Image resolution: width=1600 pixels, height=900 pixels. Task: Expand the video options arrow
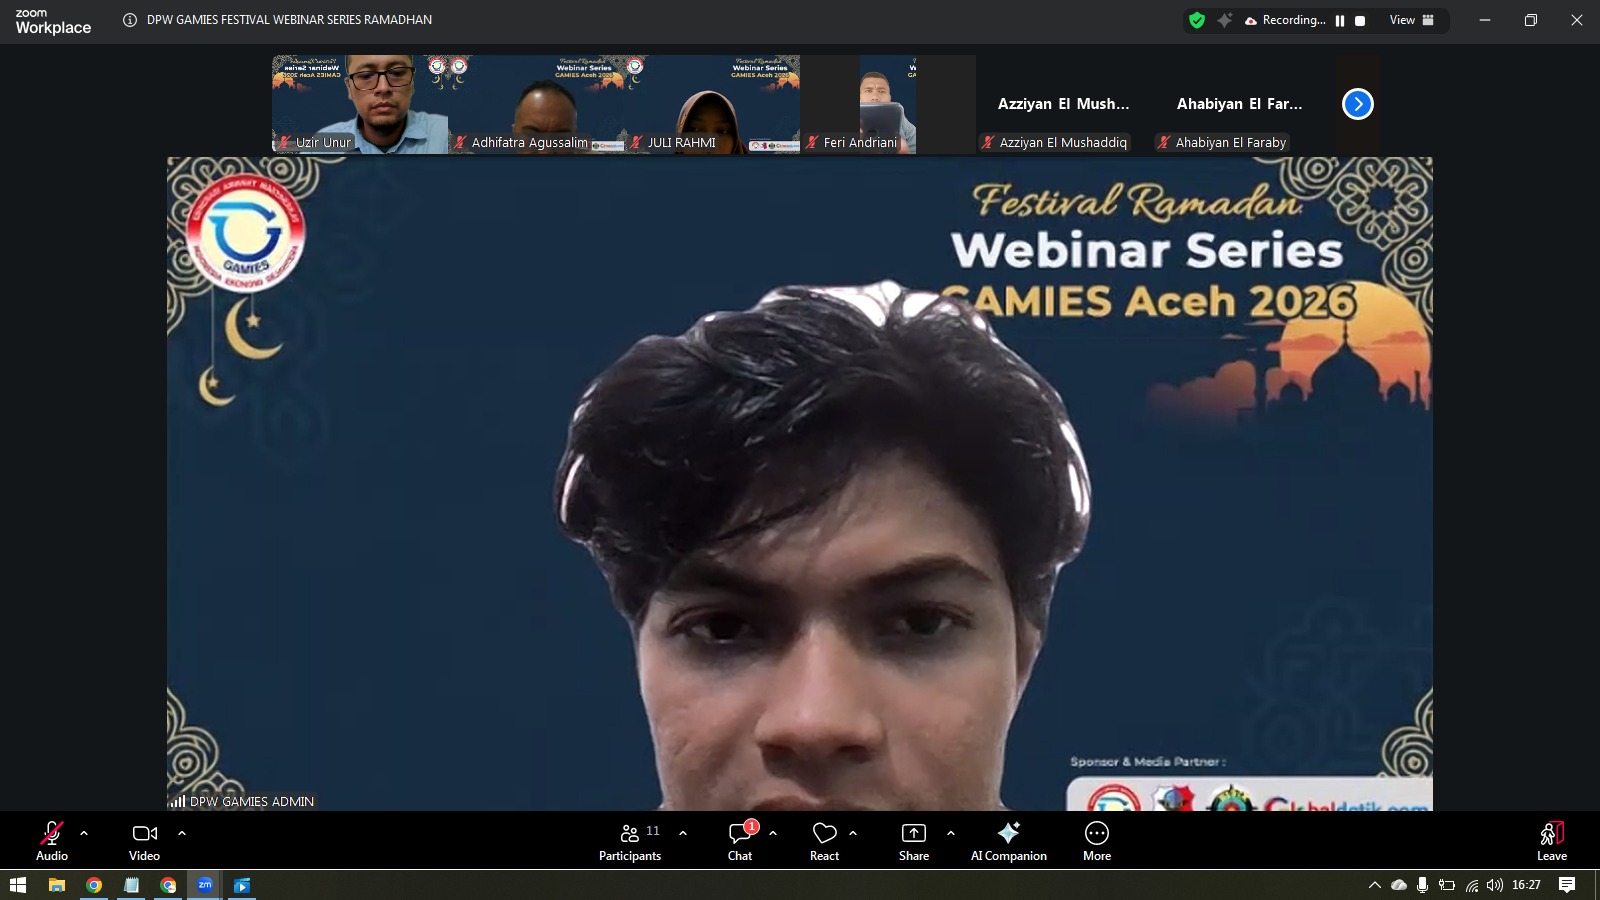click(x=182, y=832)
